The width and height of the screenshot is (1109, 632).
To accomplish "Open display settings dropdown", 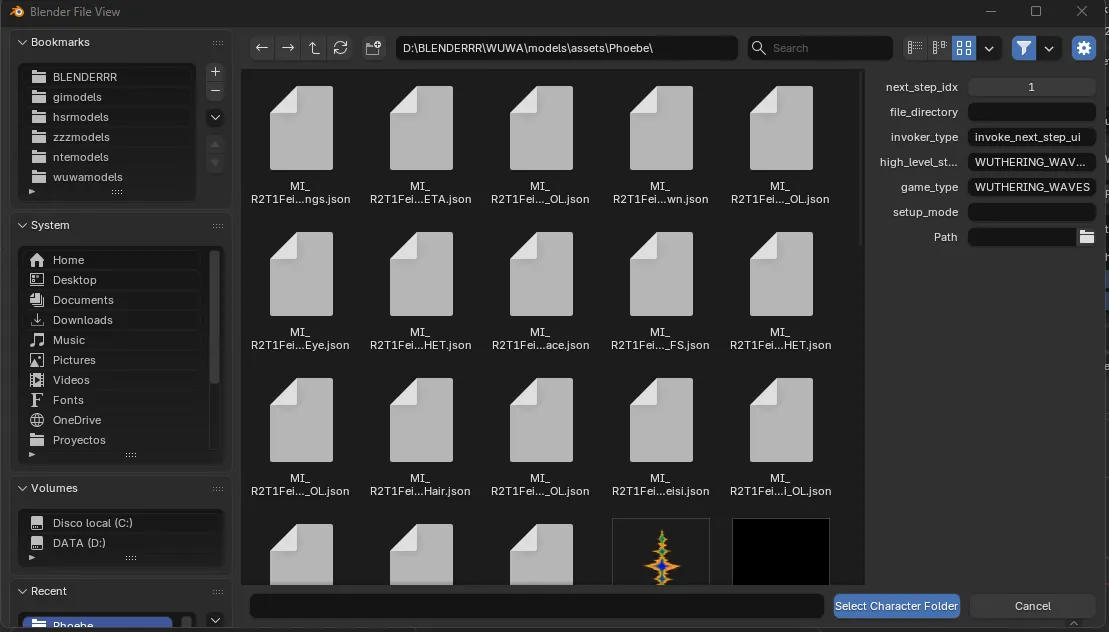I will (989, 48).
